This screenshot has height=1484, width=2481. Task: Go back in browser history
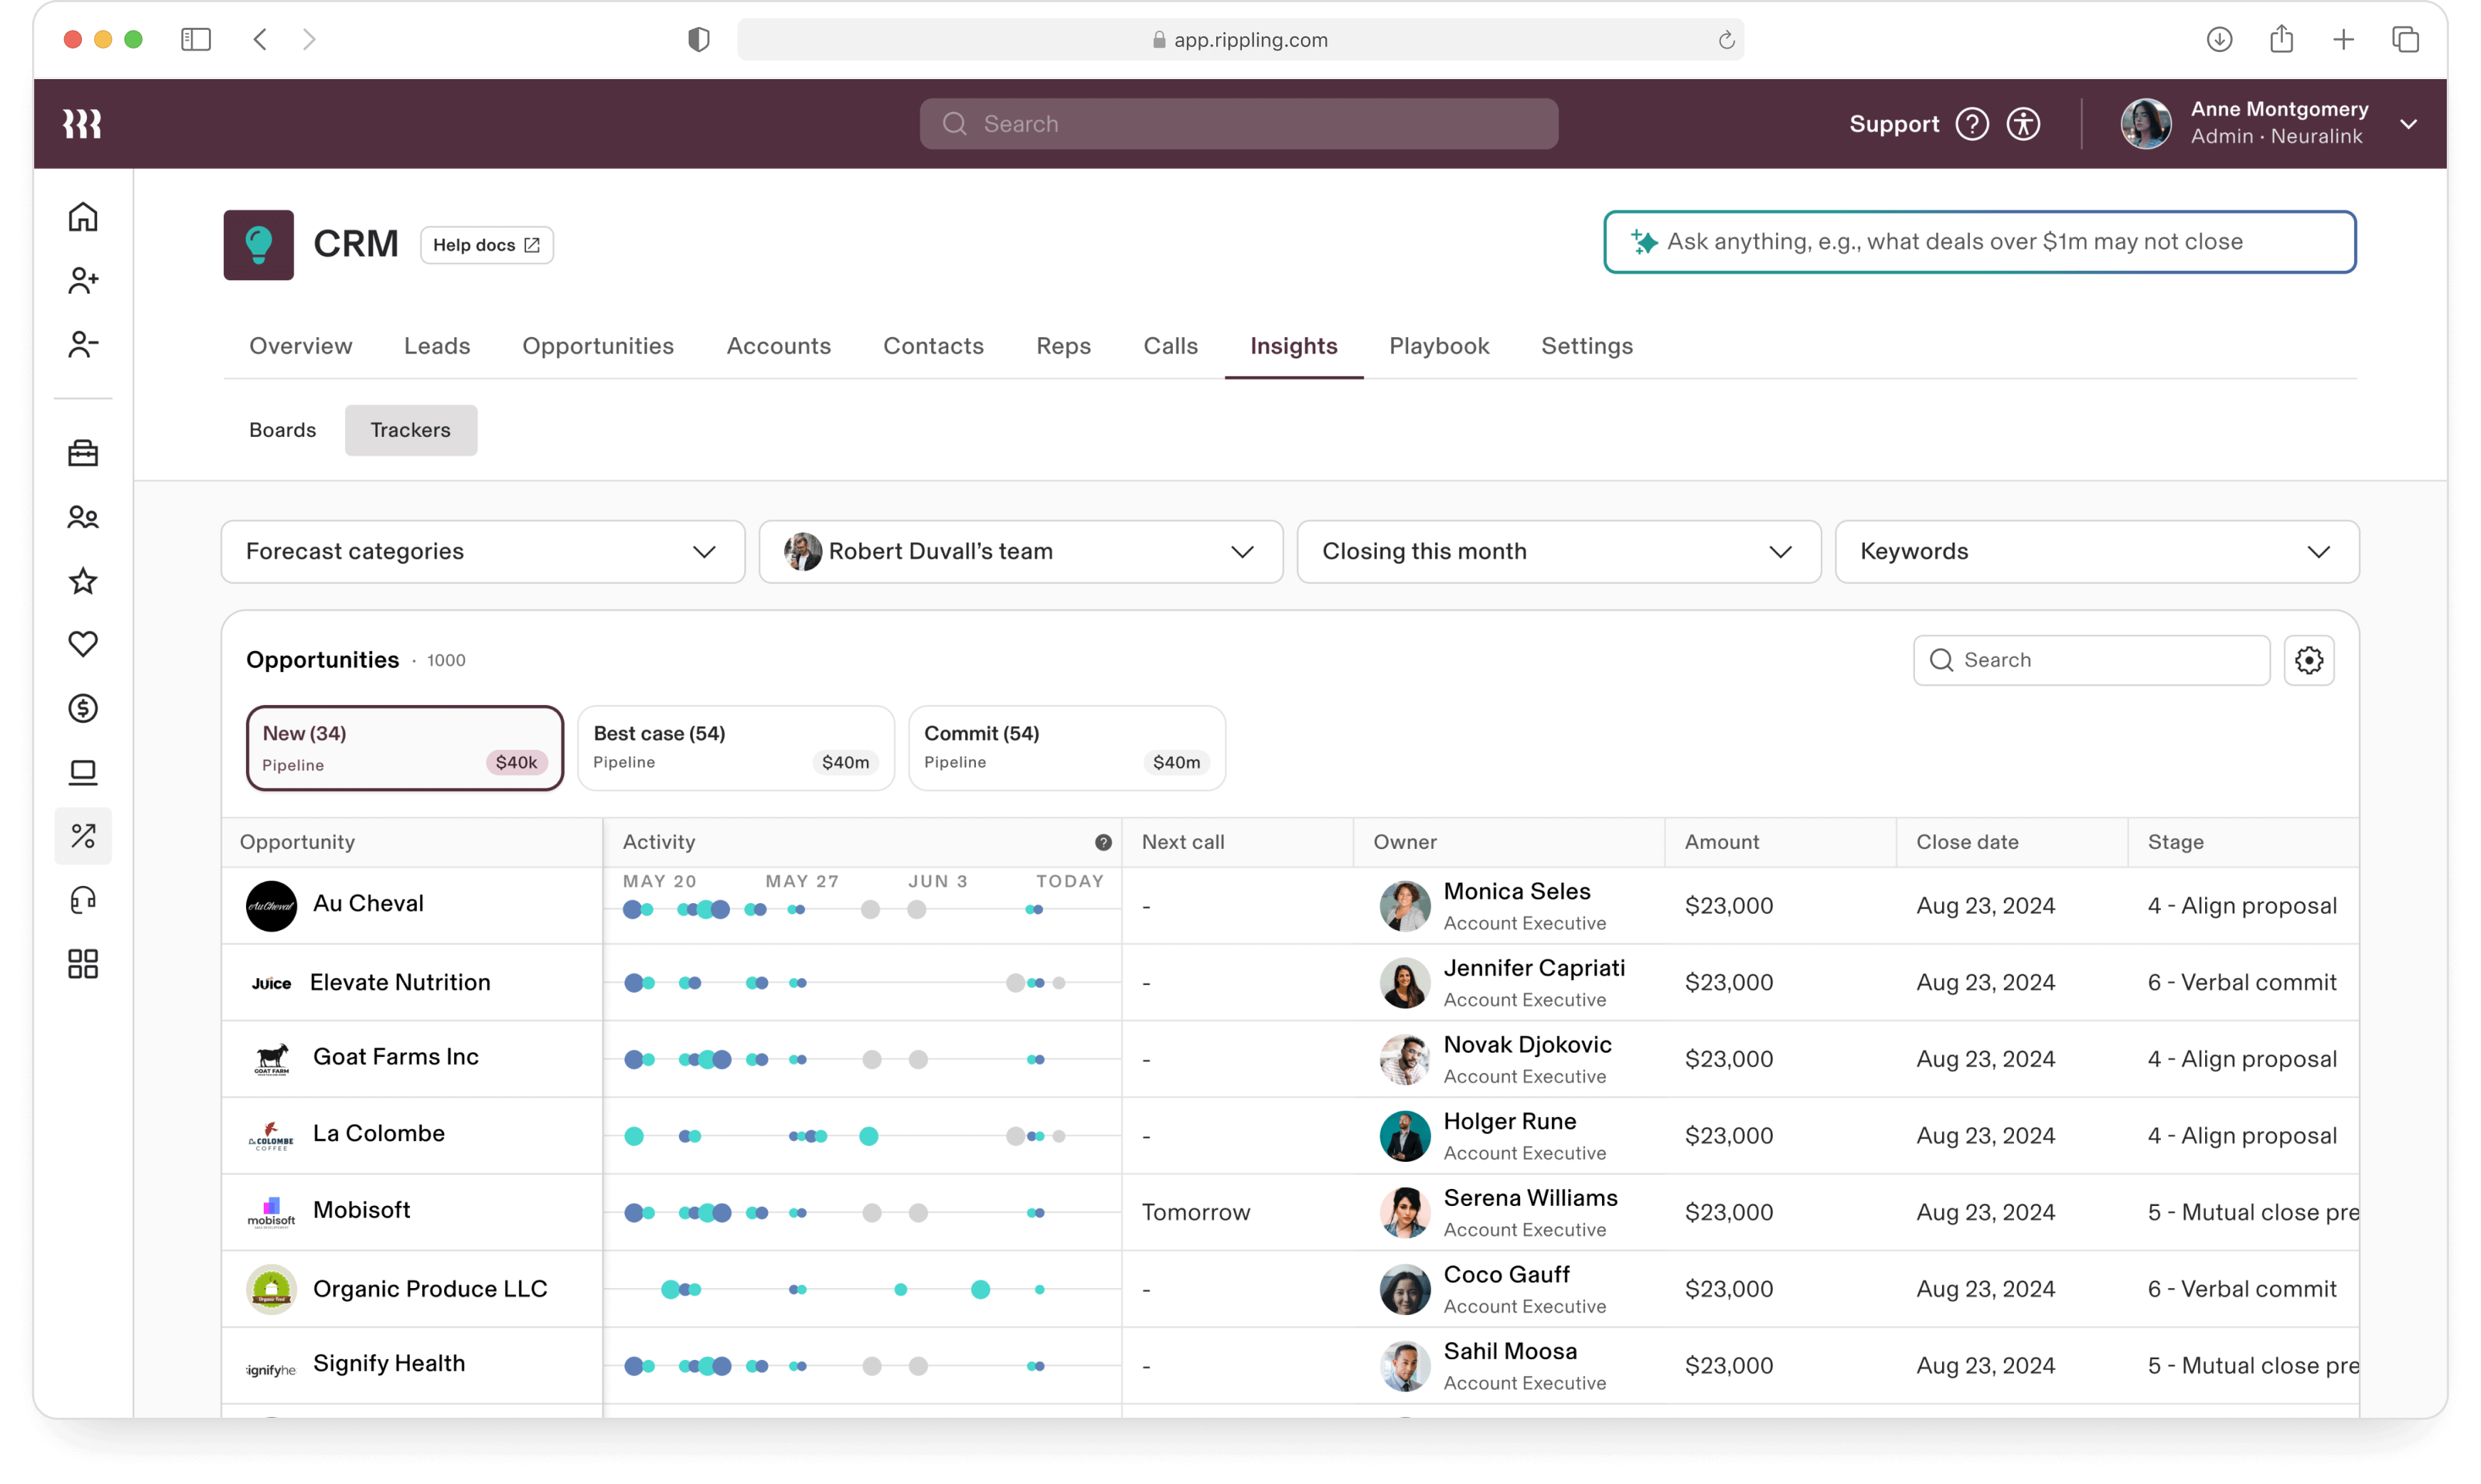tap(260, 39)
